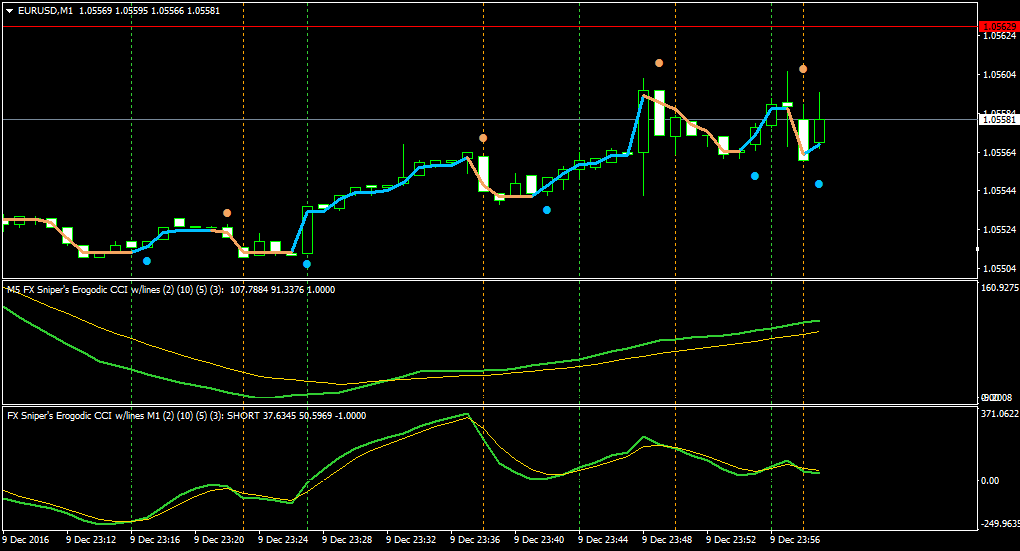1020x551 pixels.
Task: Click the M5 FX Sniper's Erogodic CCI indicator label
Action: [x=171, y=290]
